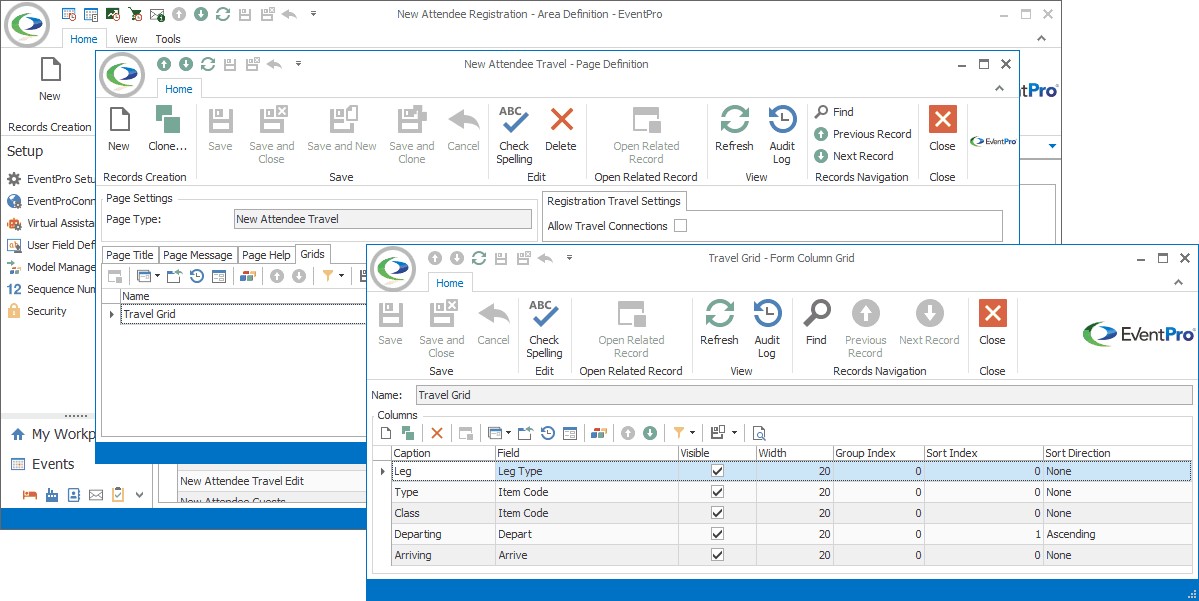Screen dimensions: 1199x601
Task: Click Leg Type field cell
Action: click(x=587, y=471)
